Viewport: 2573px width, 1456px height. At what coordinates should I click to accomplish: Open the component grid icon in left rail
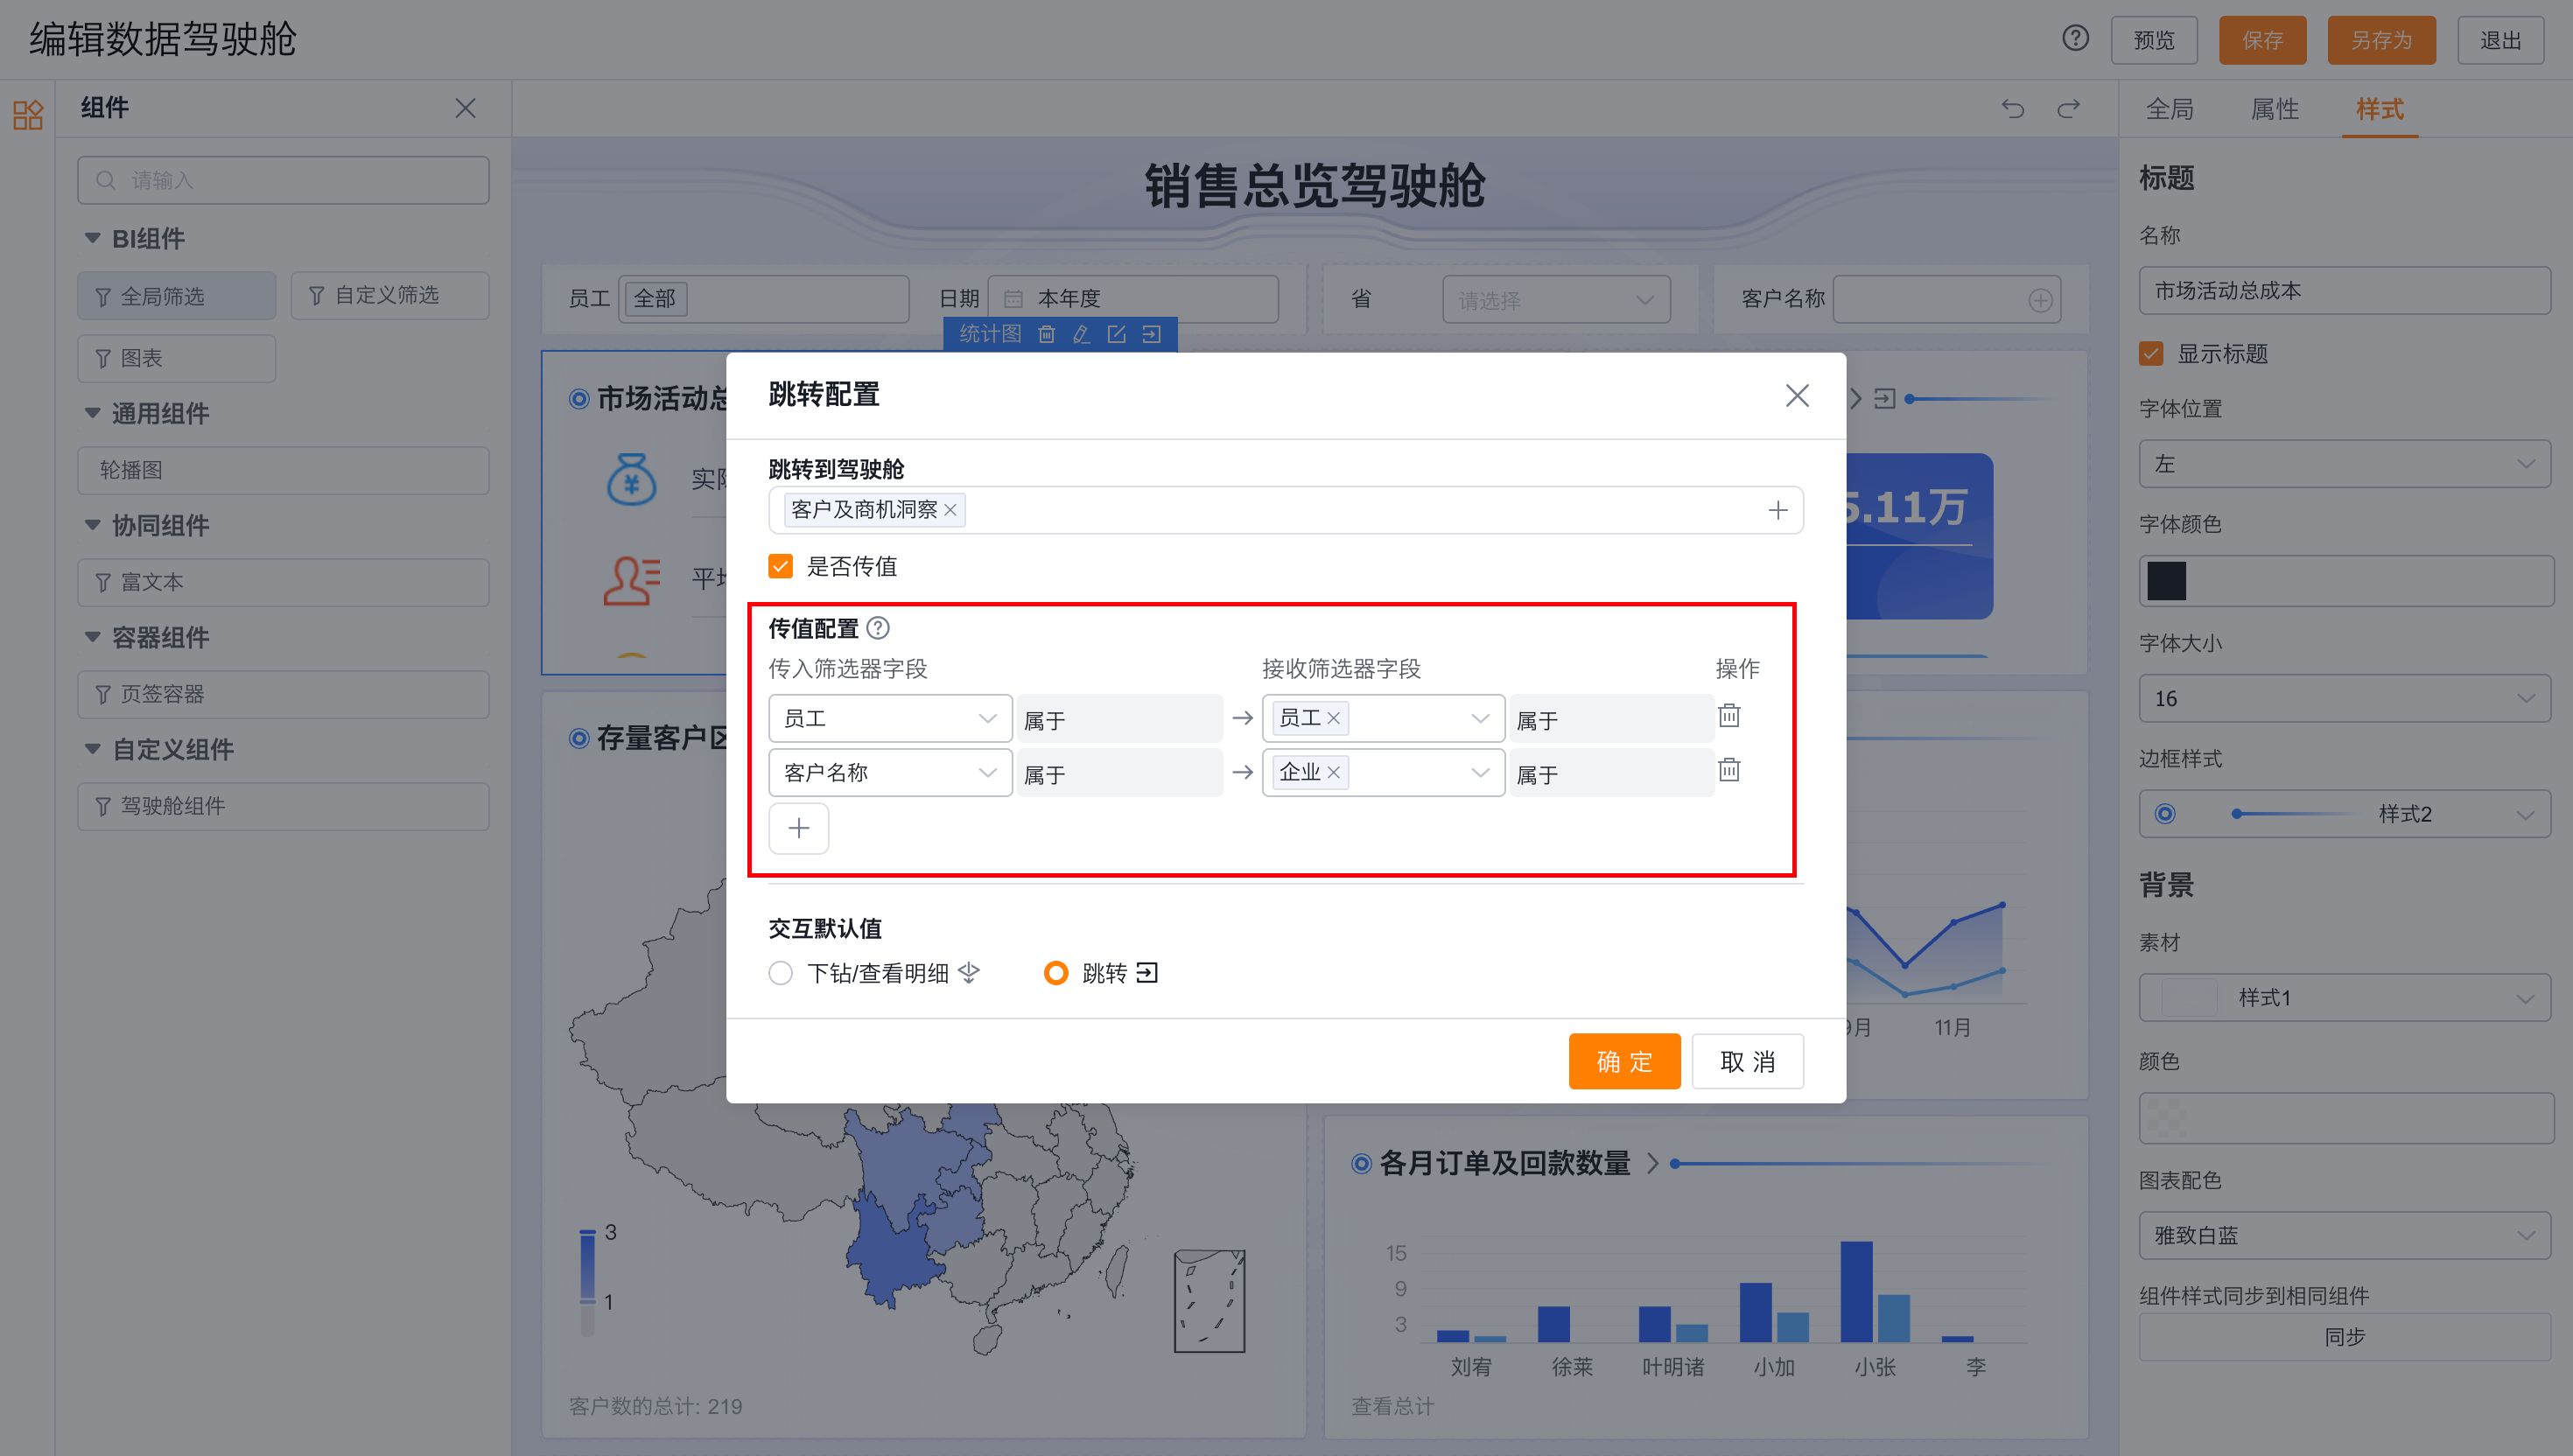coord(28,114)
